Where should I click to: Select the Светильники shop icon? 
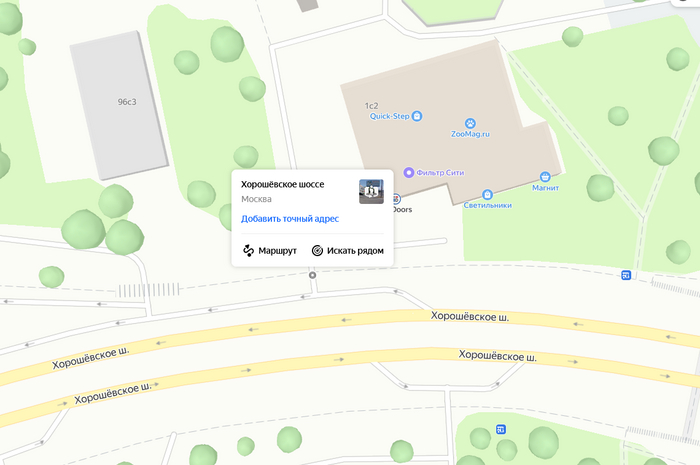[488, 195]
